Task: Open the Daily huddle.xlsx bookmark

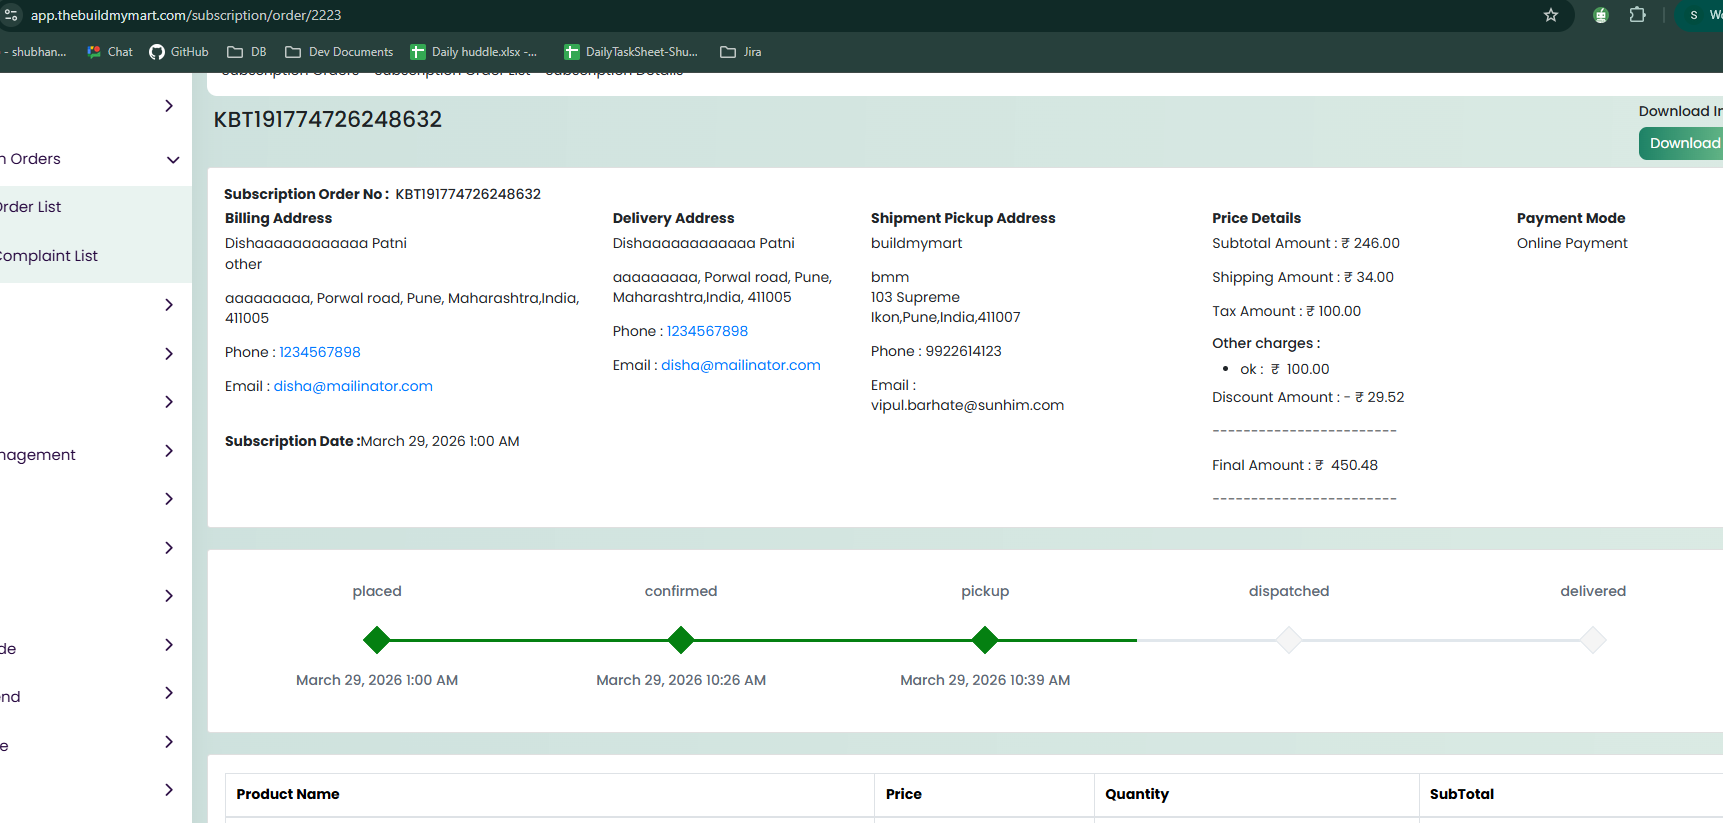Action: [x=474, y=52]
